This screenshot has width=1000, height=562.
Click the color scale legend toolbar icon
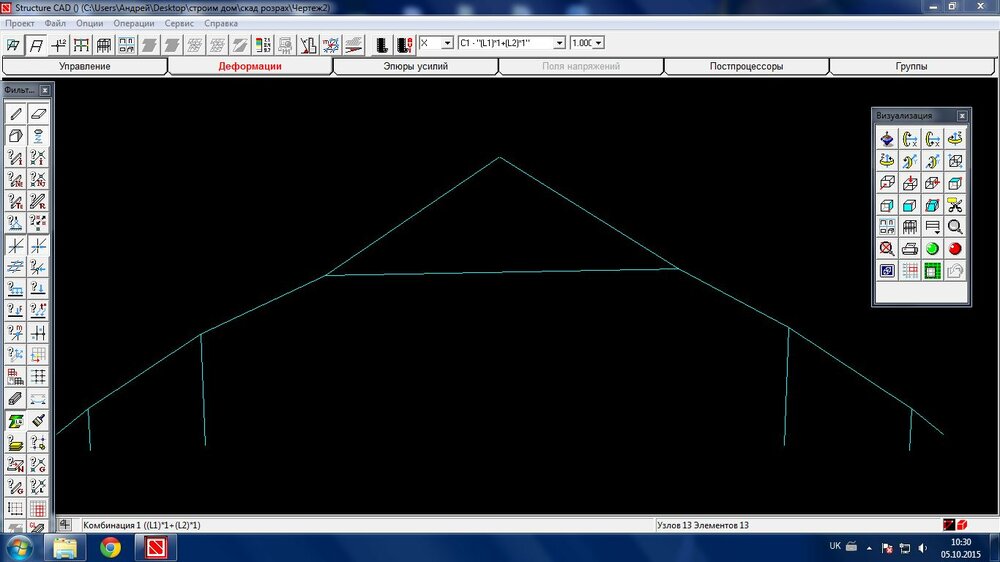[x=263, y=44]
